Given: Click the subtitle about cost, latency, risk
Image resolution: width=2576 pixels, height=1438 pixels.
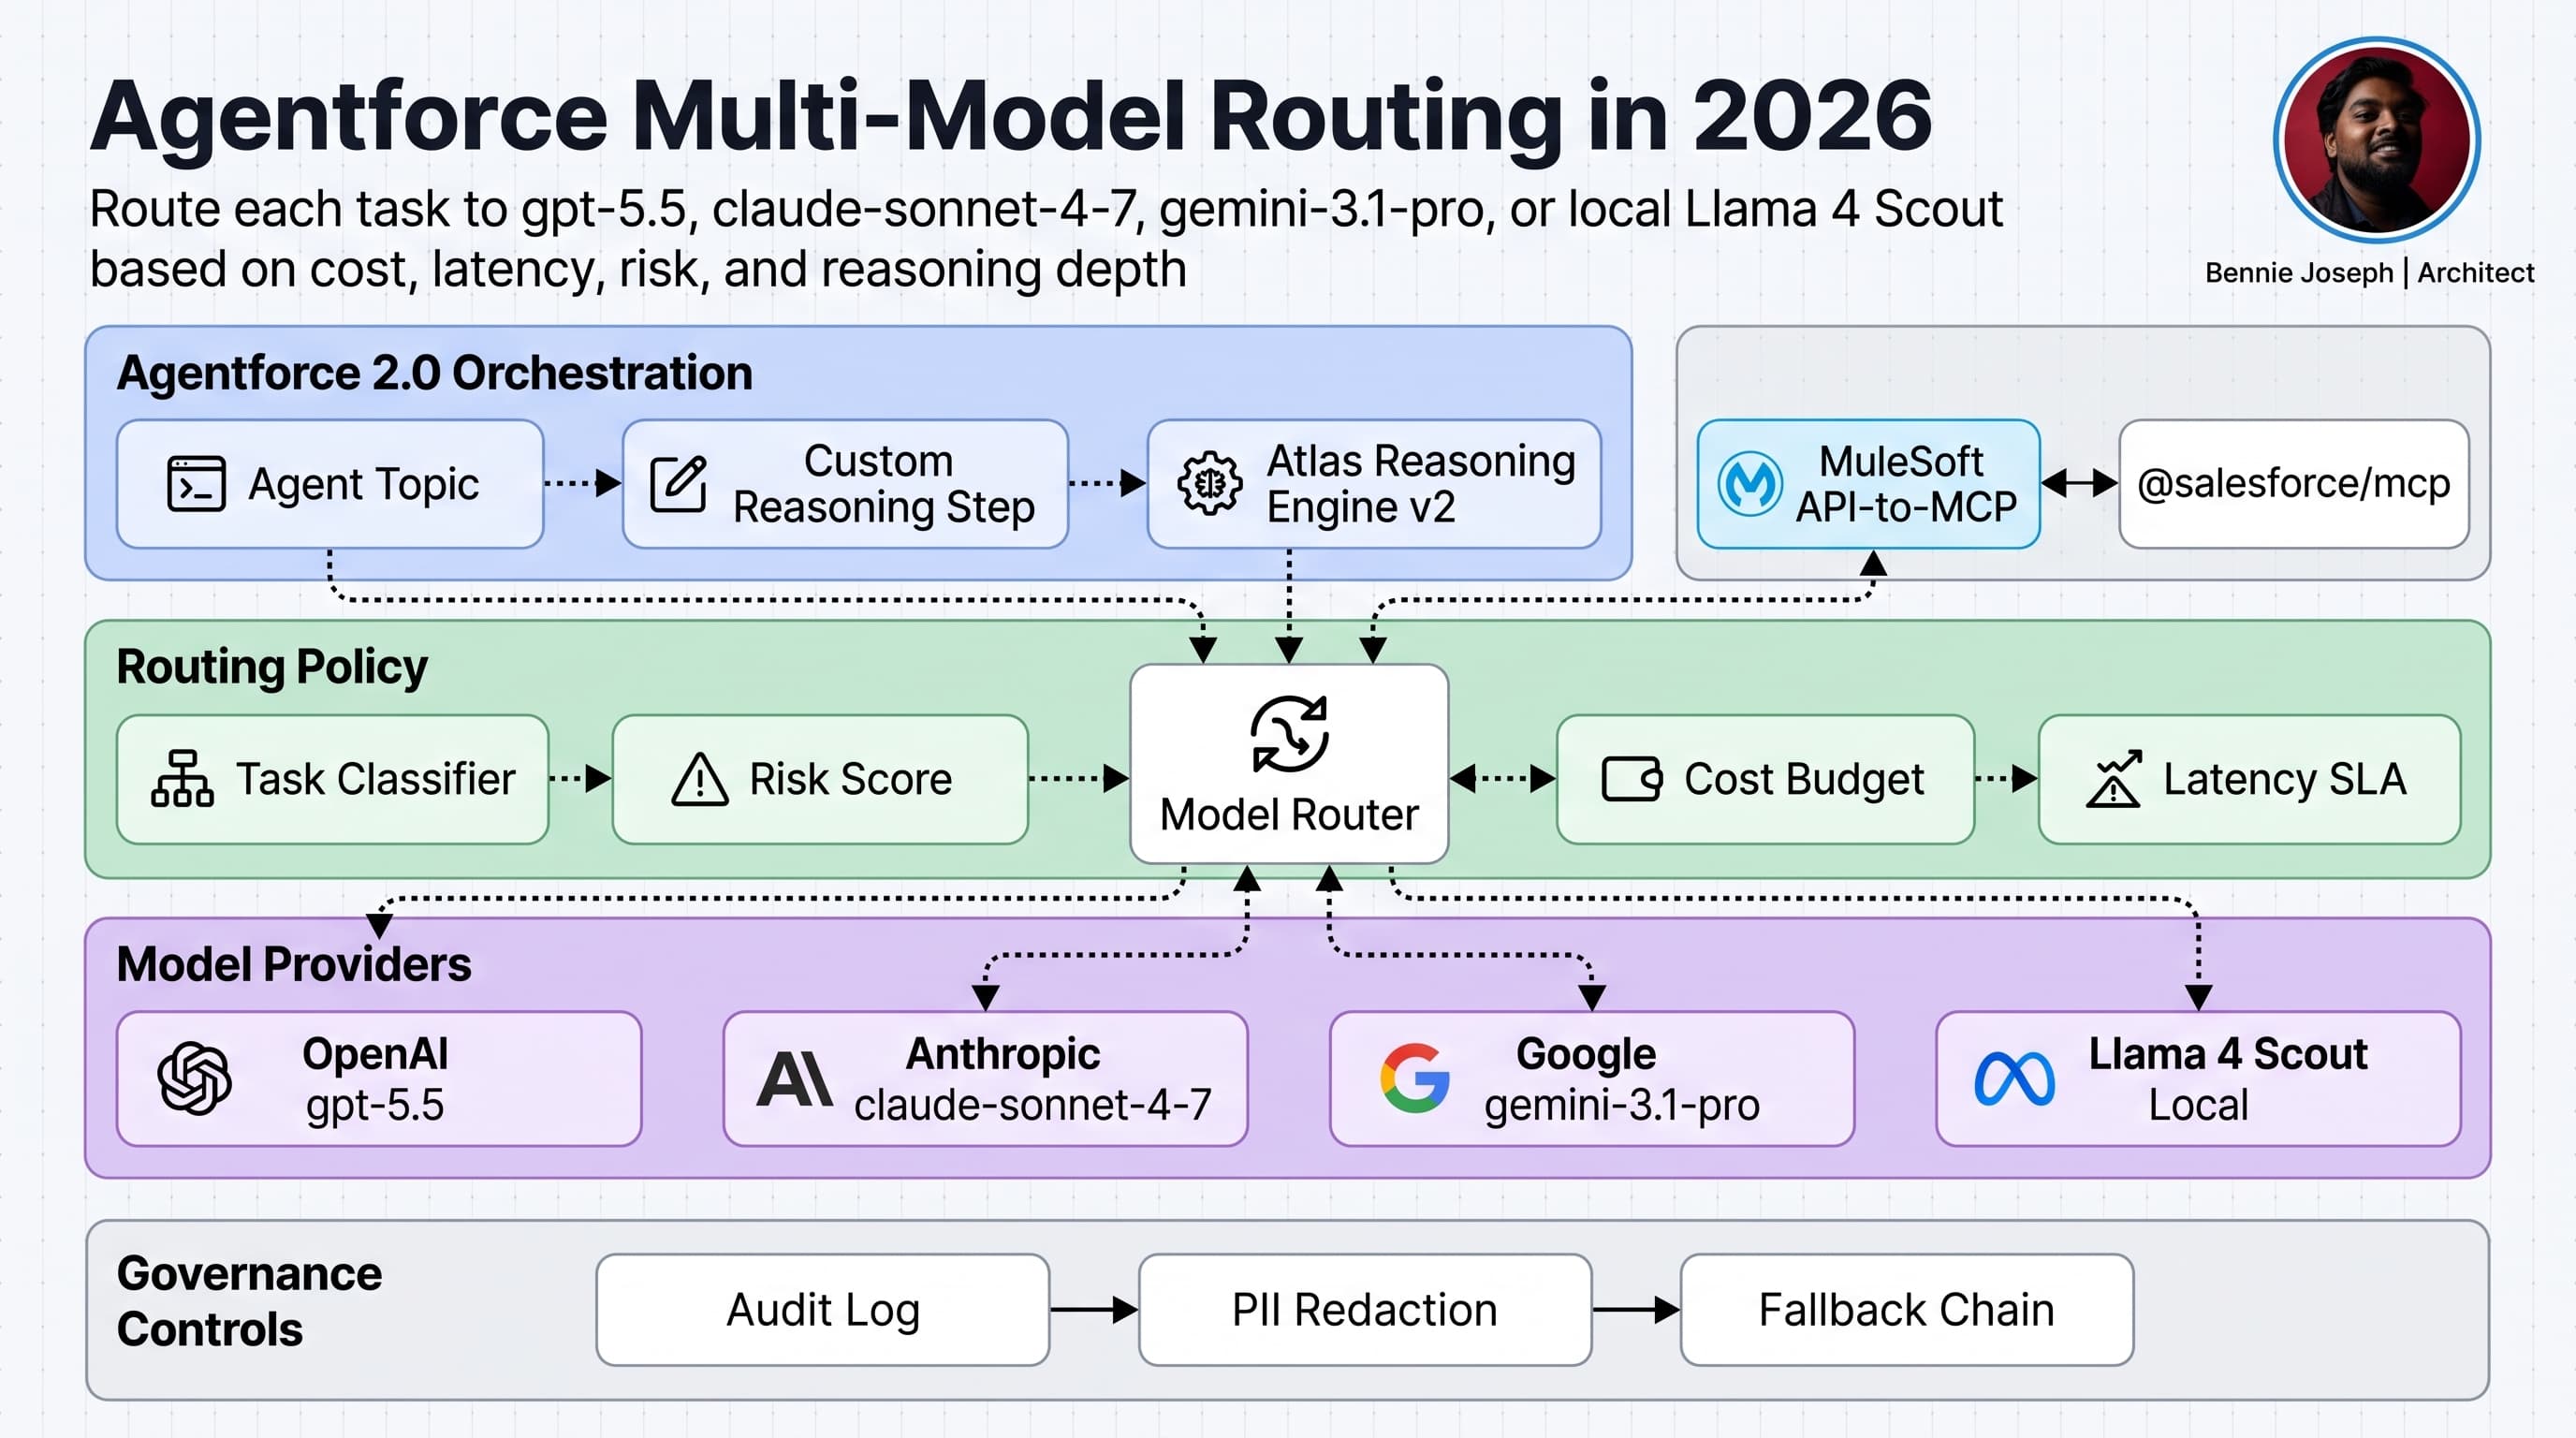Looking at the screenshot, I should point(1046,239).
